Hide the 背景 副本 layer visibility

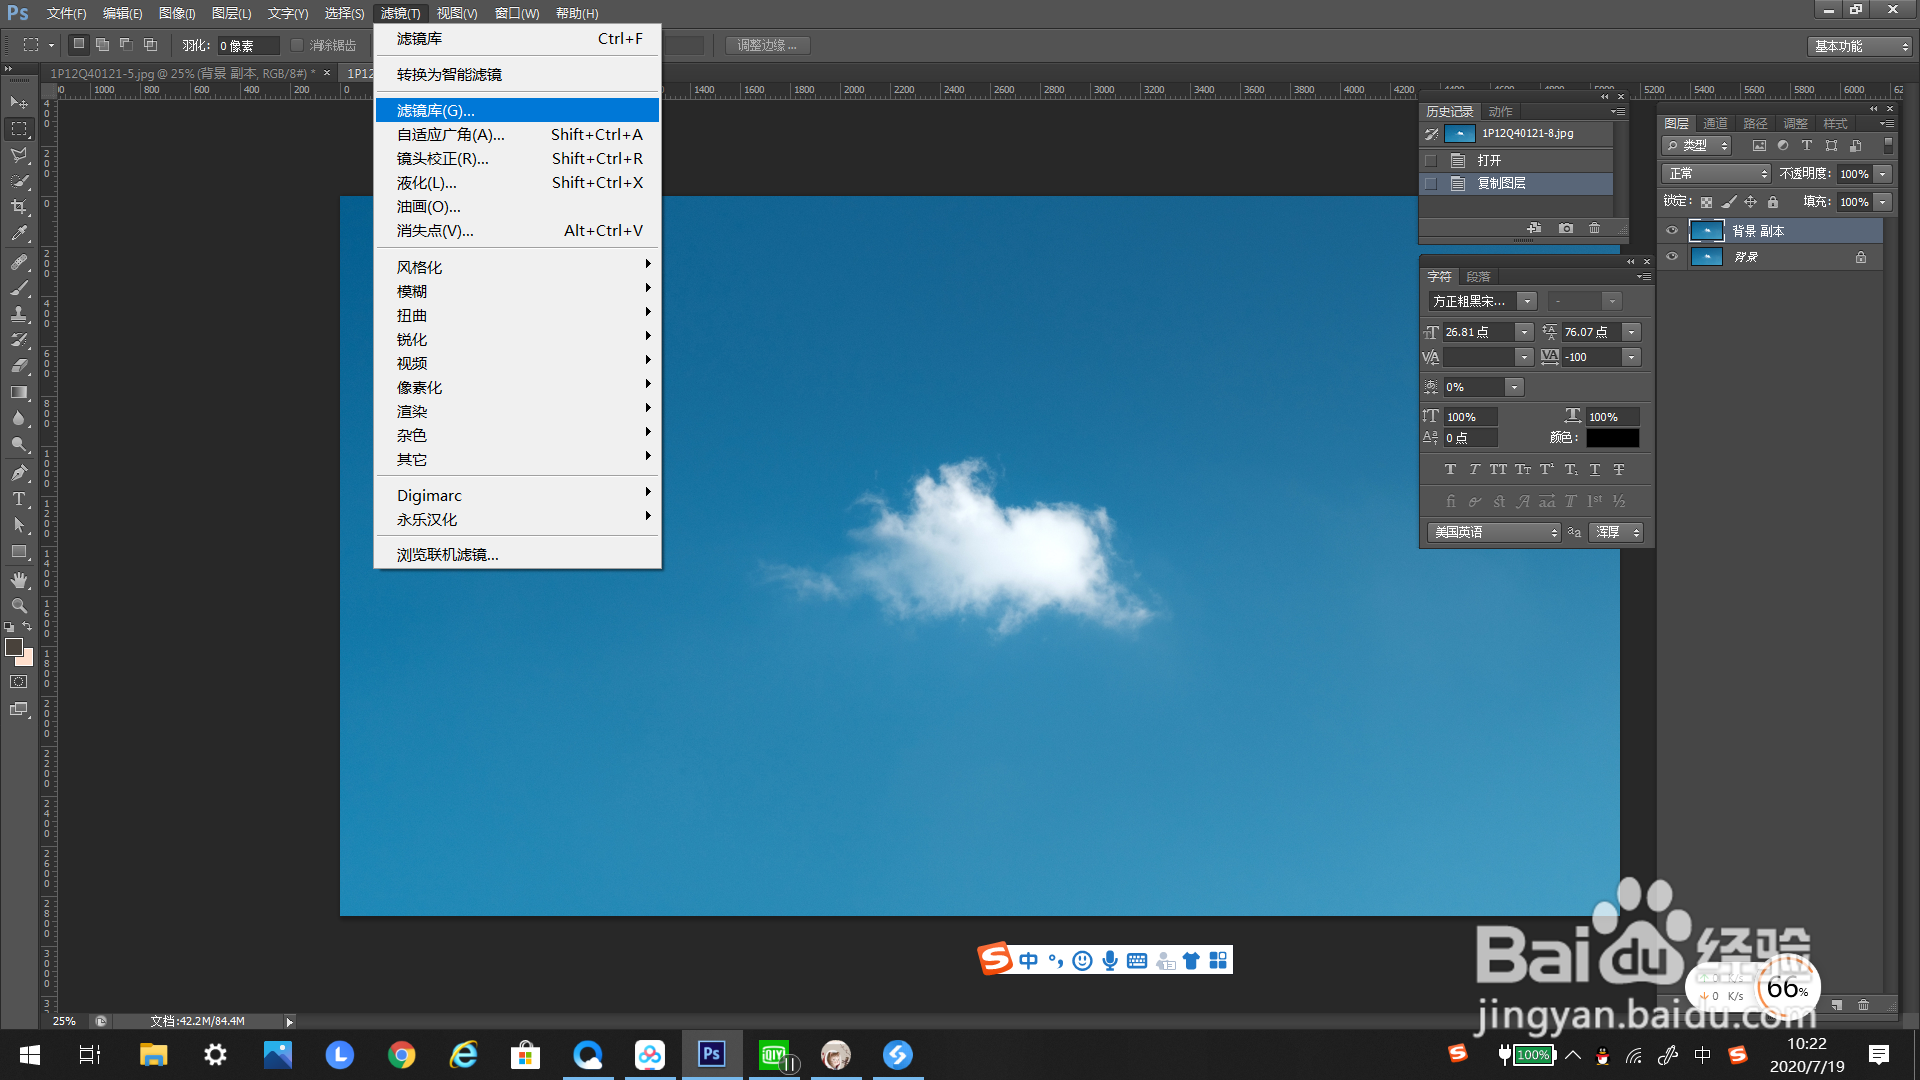click(x=1672, y=231)
